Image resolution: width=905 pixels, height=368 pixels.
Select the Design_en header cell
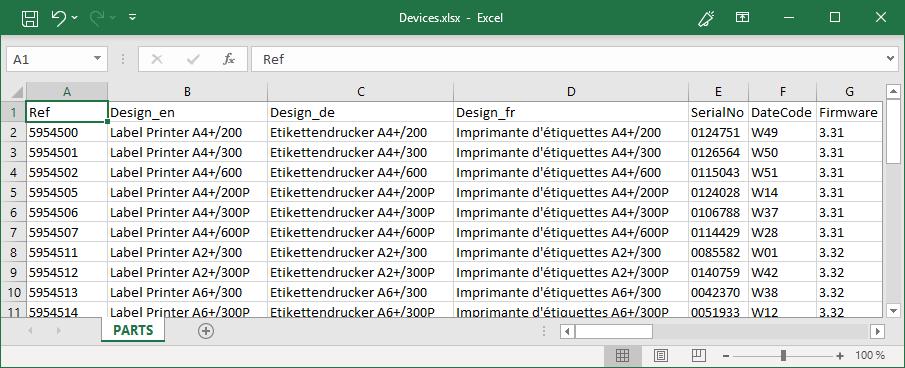tap(188, 112)
